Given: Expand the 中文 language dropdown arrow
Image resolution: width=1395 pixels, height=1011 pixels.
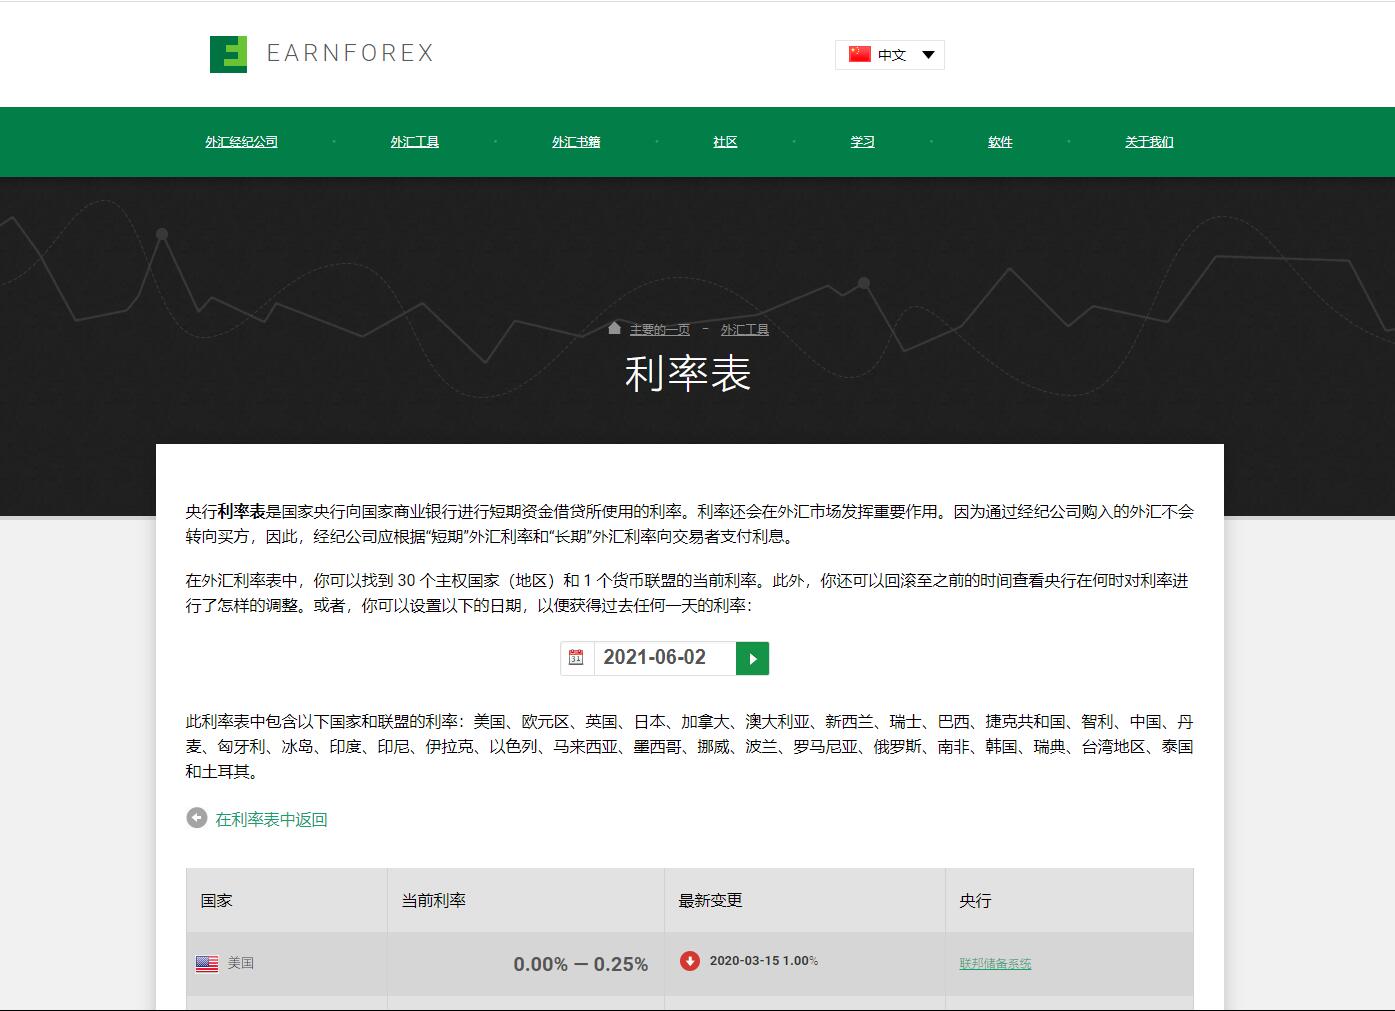Looking at the screenshot, I should [928, 55].
